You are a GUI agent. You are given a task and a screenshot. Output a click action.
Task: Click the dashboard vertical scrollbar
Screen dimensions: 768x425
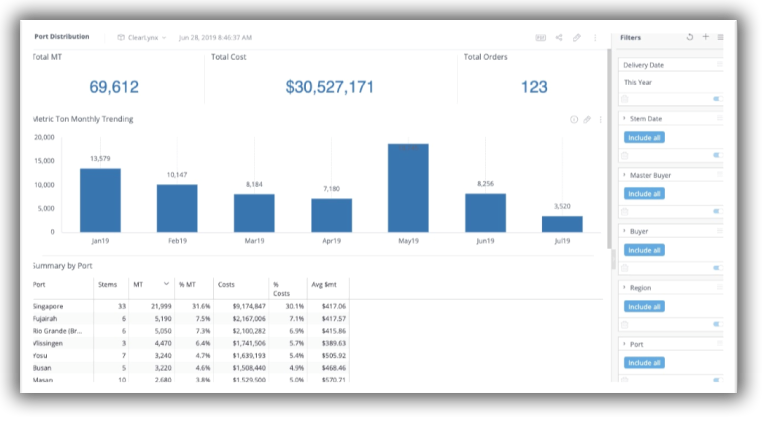pyautogui.click(x=609, y=149)
